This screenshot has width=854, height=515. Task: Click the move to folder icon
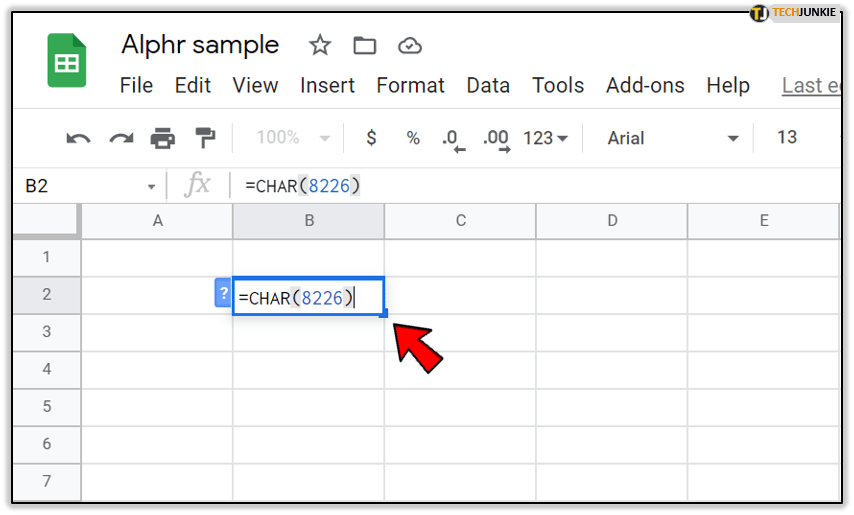click(x=364, y=45)
